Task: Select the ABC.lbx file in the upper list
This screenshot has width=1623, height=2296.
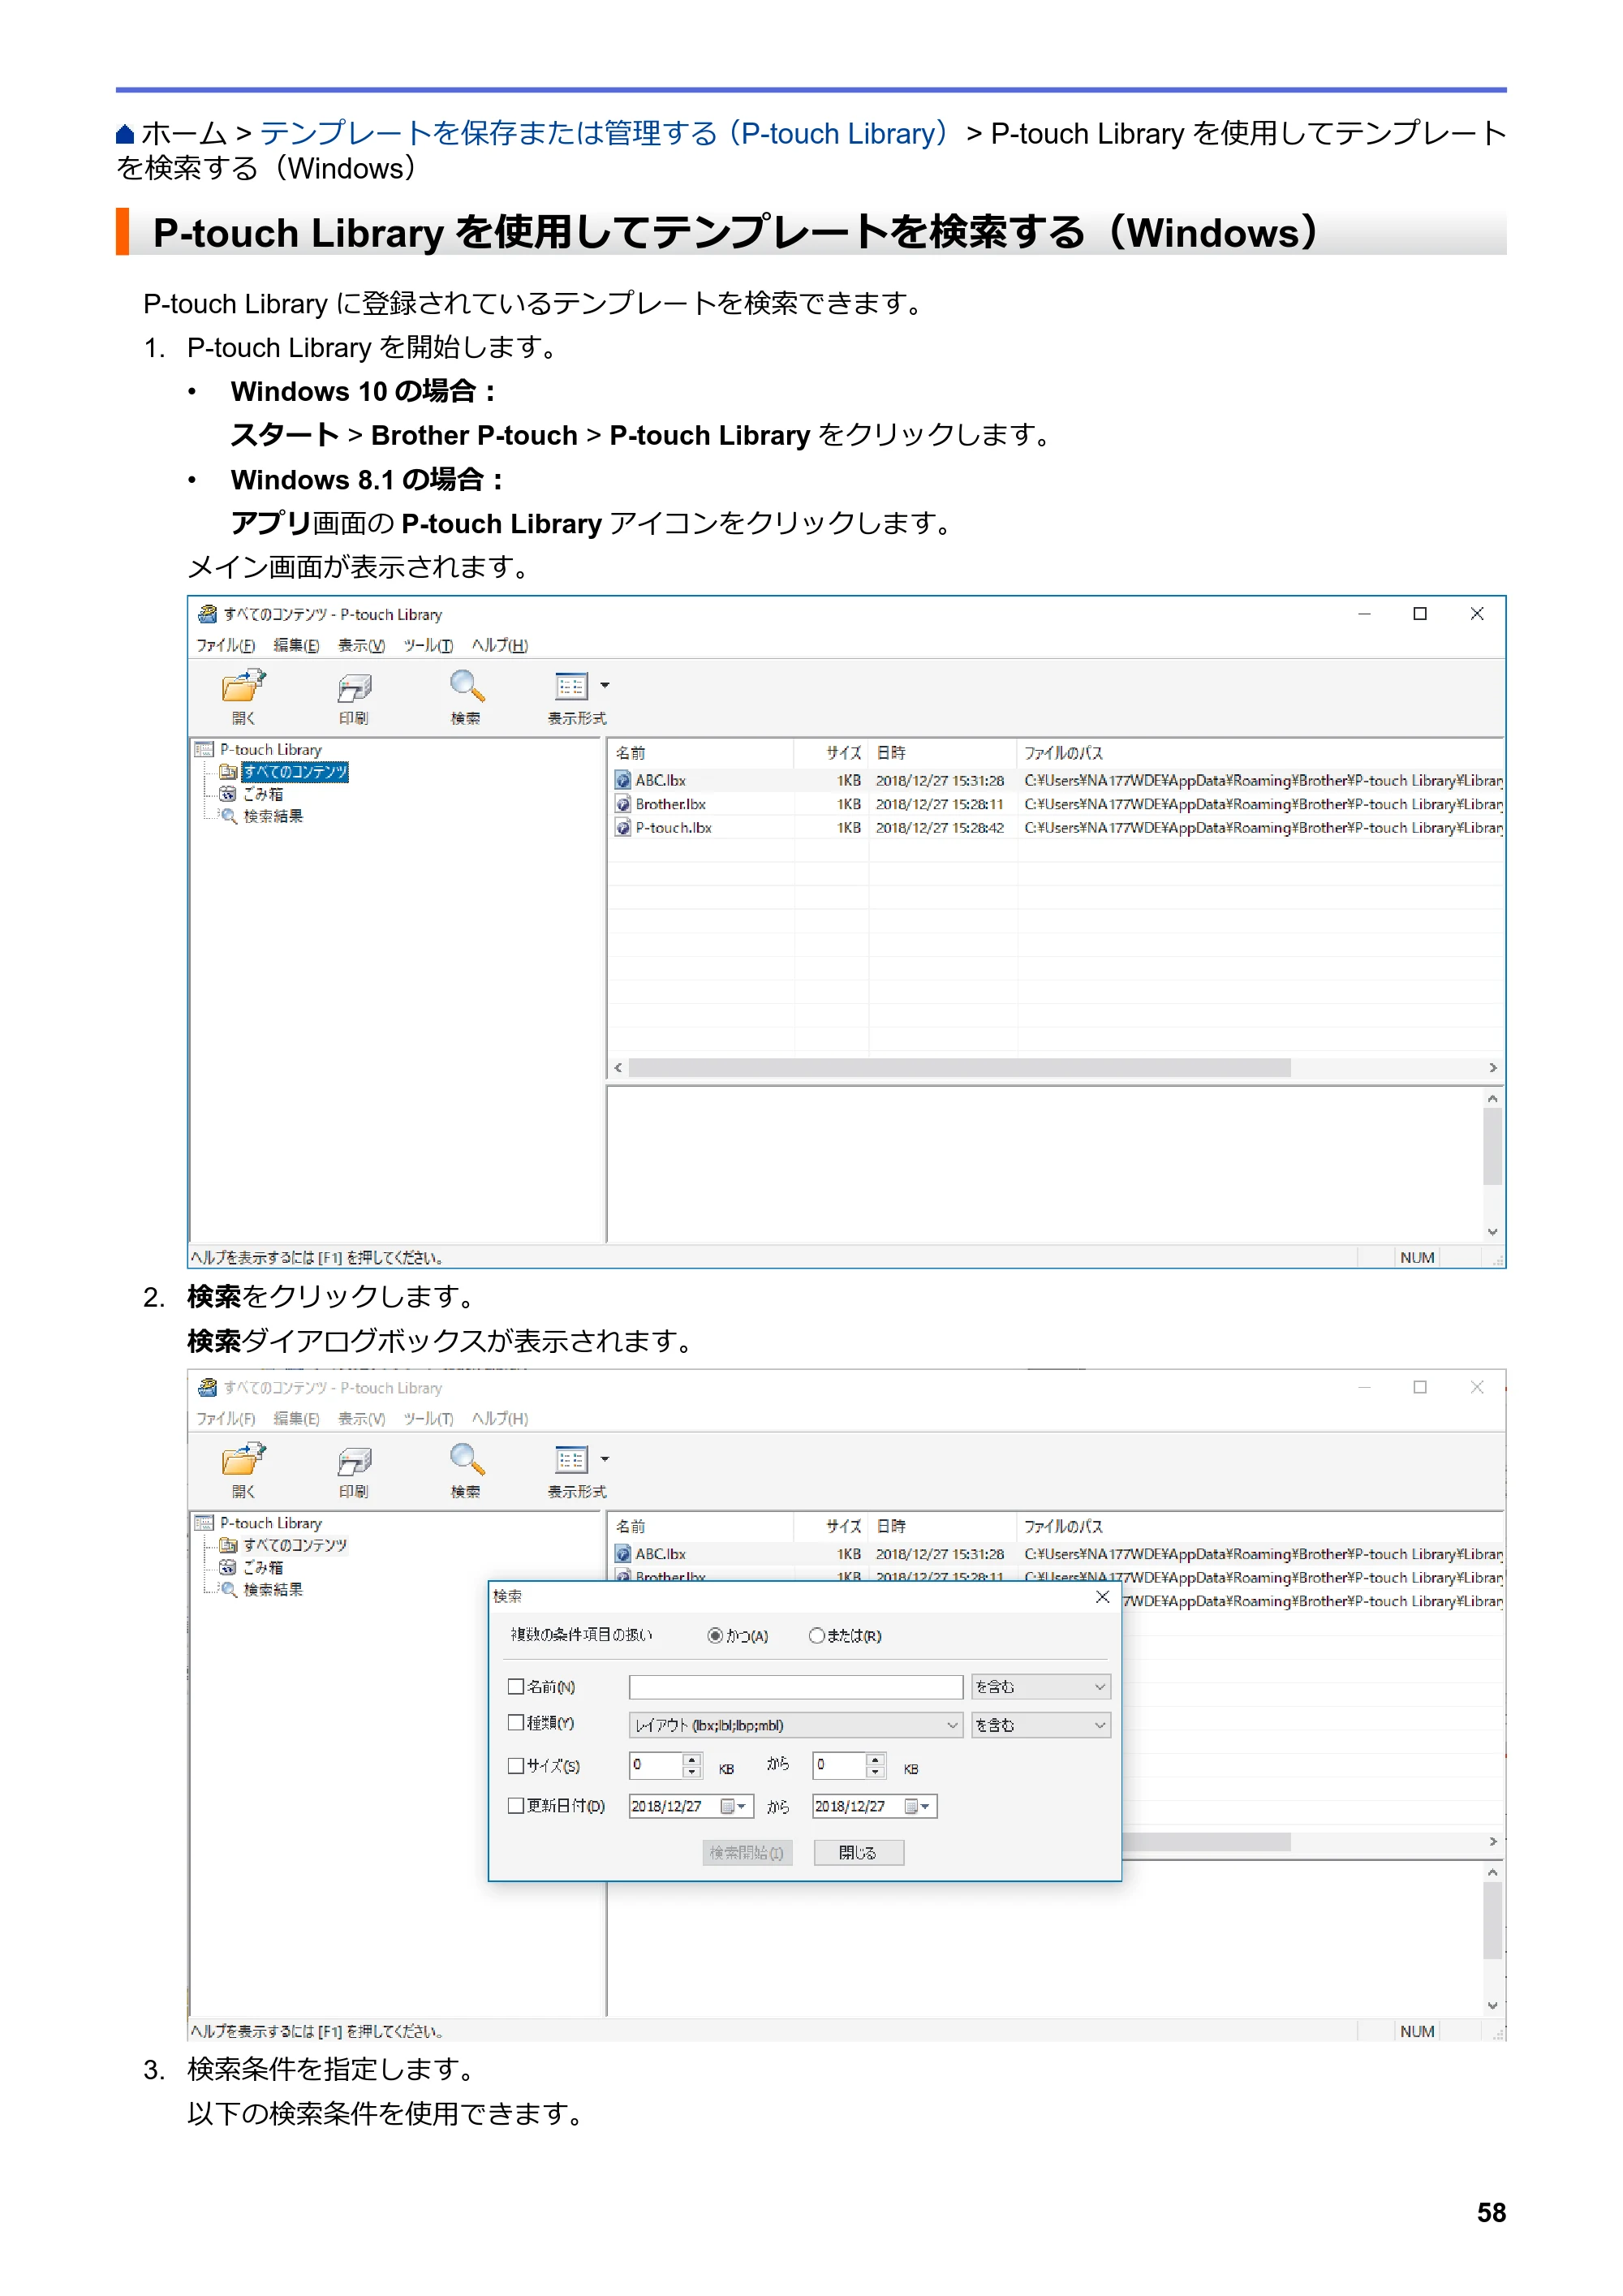Action: point(660,780)
